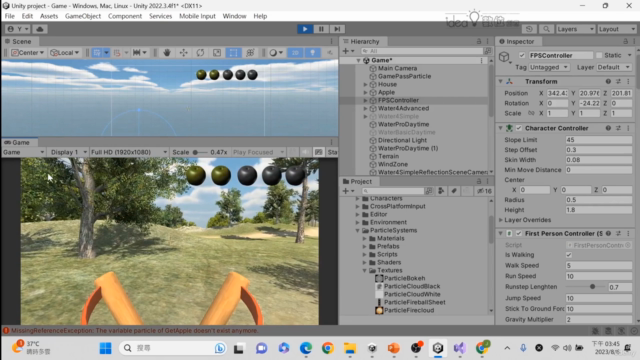Expand the Apple object in Hierarchy
The height and width of the screenshot is (360, 640).
[366, 92]
